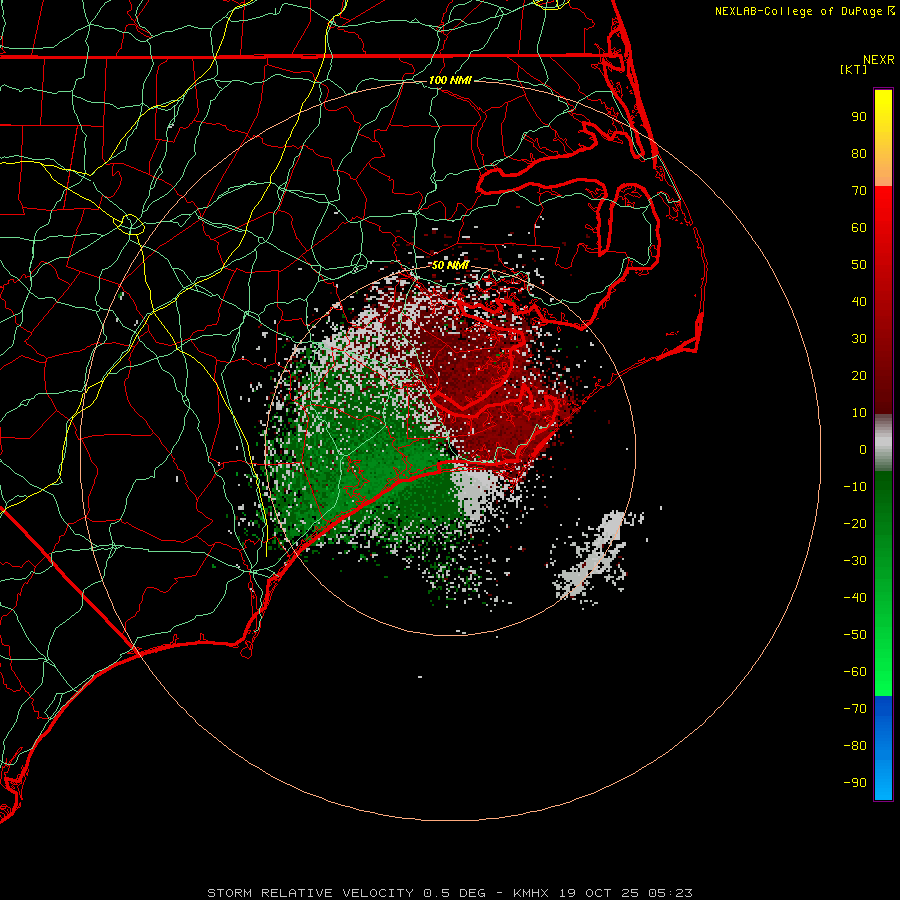Click the gray zero-velocity wedge just off the coast
The width and height of the screenshot is (900, 900).
tap(475, 492)
